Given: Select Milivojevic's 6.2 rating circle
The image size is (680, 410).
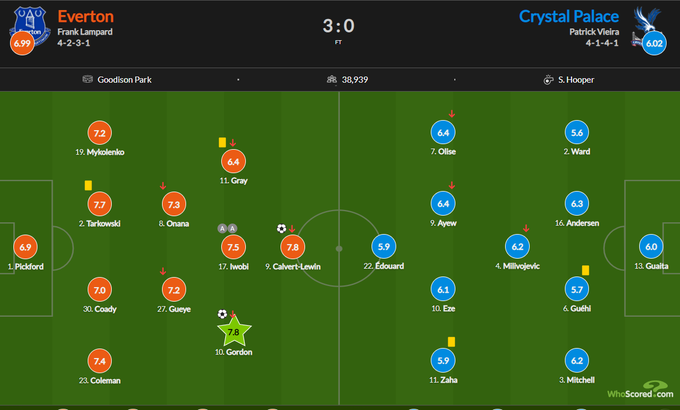Looking at the screenshot, I should pyautogui.click(x=517, y=246).
